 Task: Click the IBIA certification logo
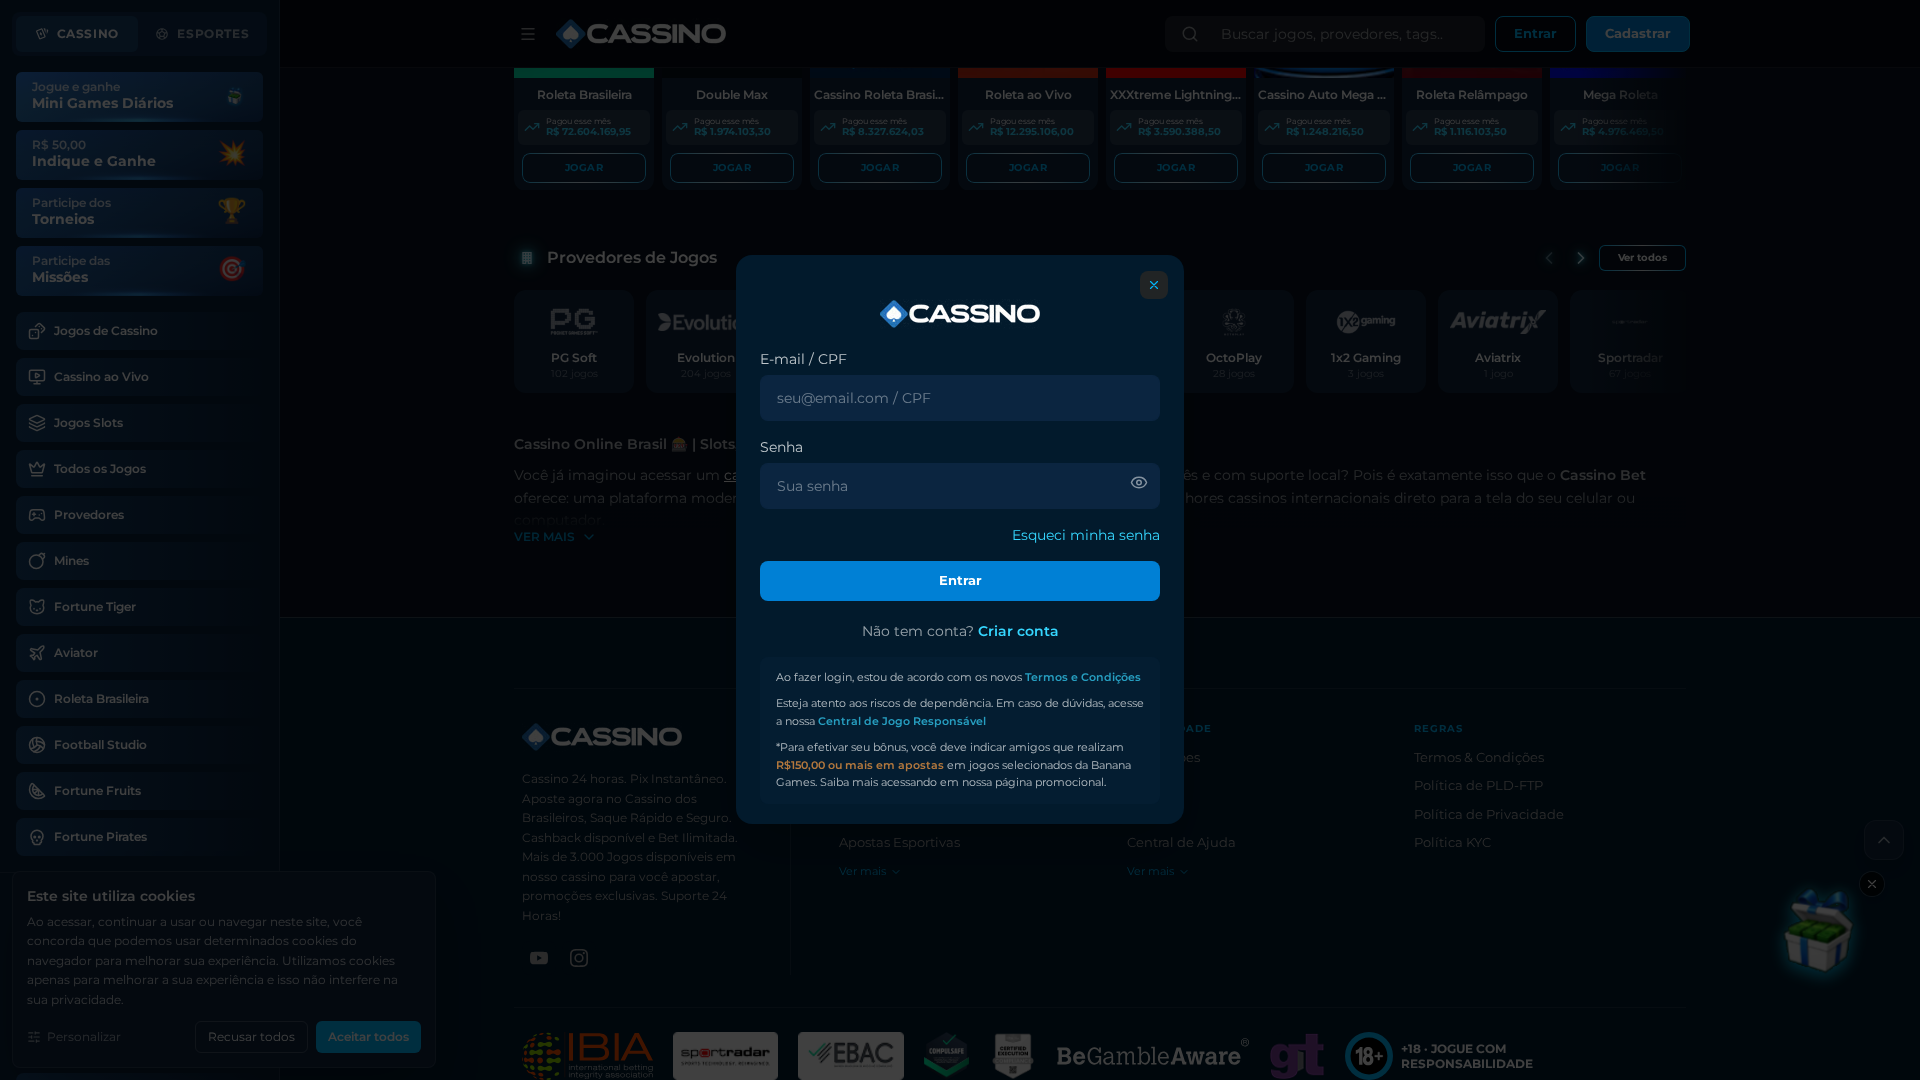click(588, 1056)
